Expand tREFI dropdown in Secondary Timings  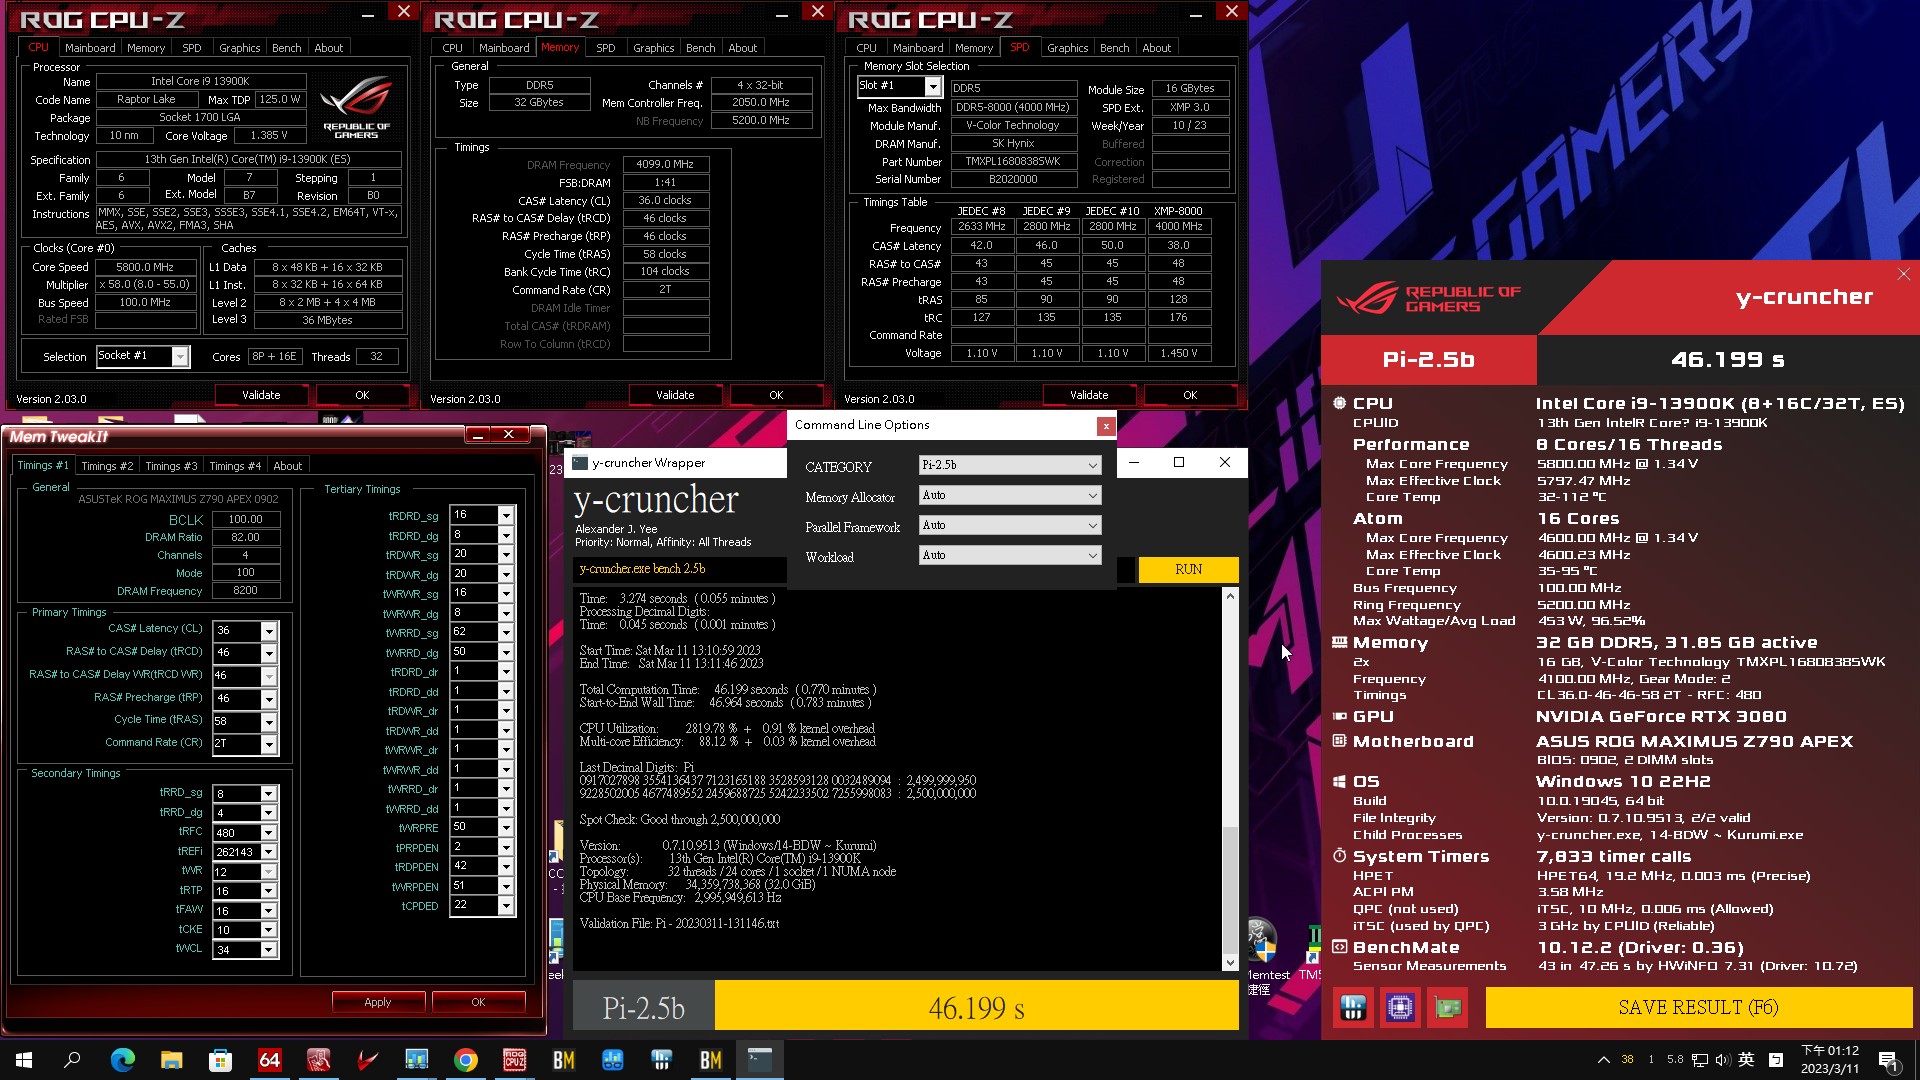[x=268, y=852]
